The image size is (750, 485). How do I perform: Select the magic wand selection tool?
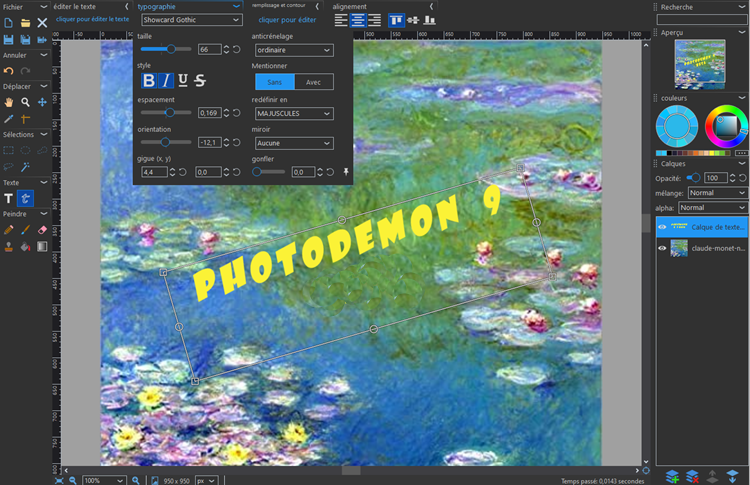[25, 167]
